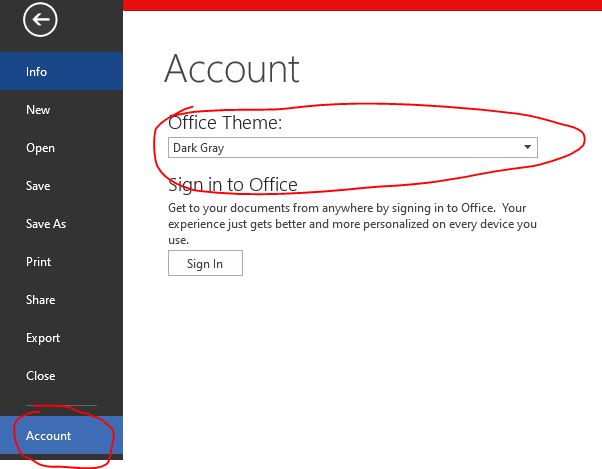This screenshot has height=469, width=602.
Task: Click the separator line above Account
Action: pyautogui.click(x=61, y=405)
